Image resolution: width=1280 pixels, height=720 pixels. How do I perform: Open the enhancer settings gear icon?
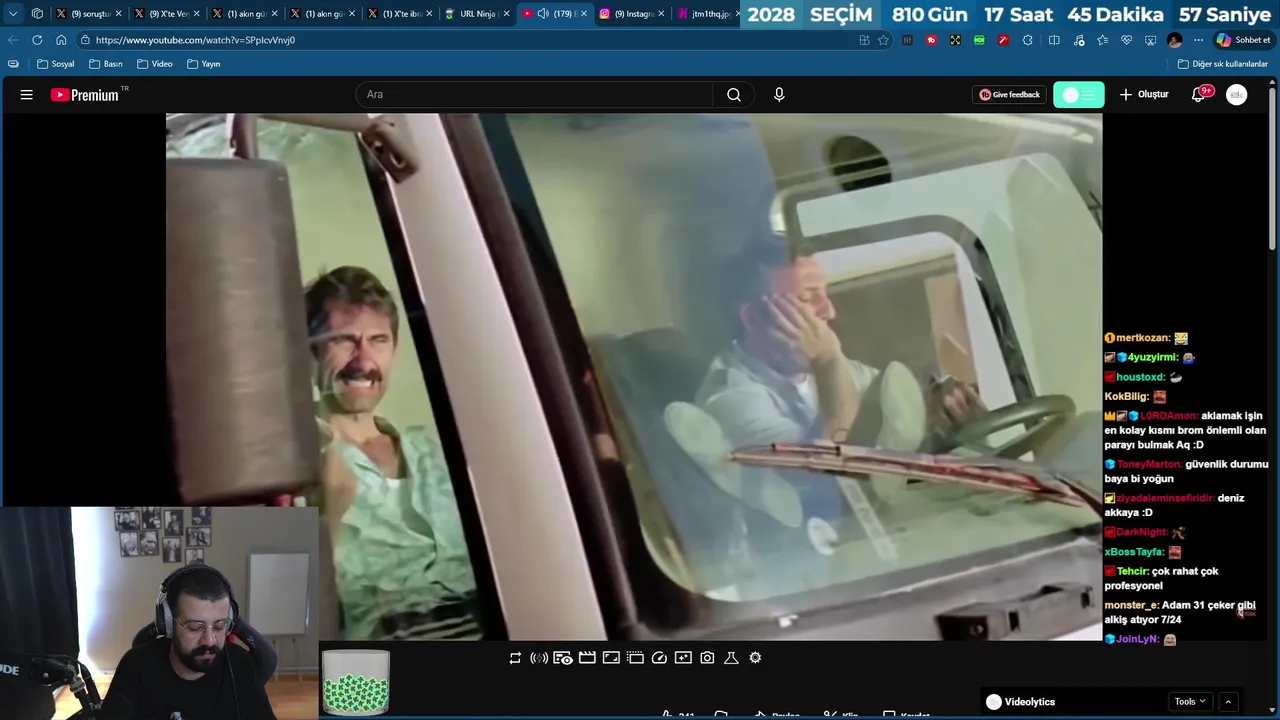(755, 658)
